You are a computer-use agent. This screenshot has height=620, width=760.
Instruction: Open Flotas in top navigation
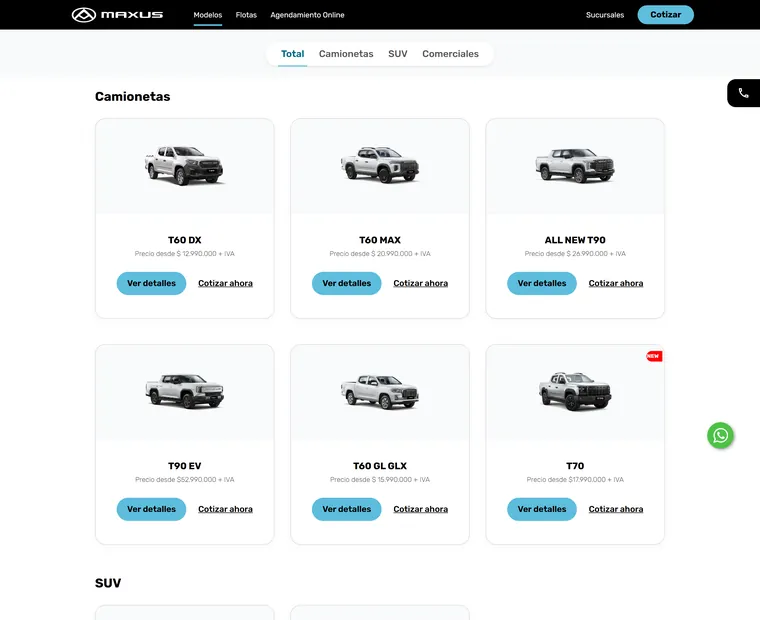tap(246, 15)
